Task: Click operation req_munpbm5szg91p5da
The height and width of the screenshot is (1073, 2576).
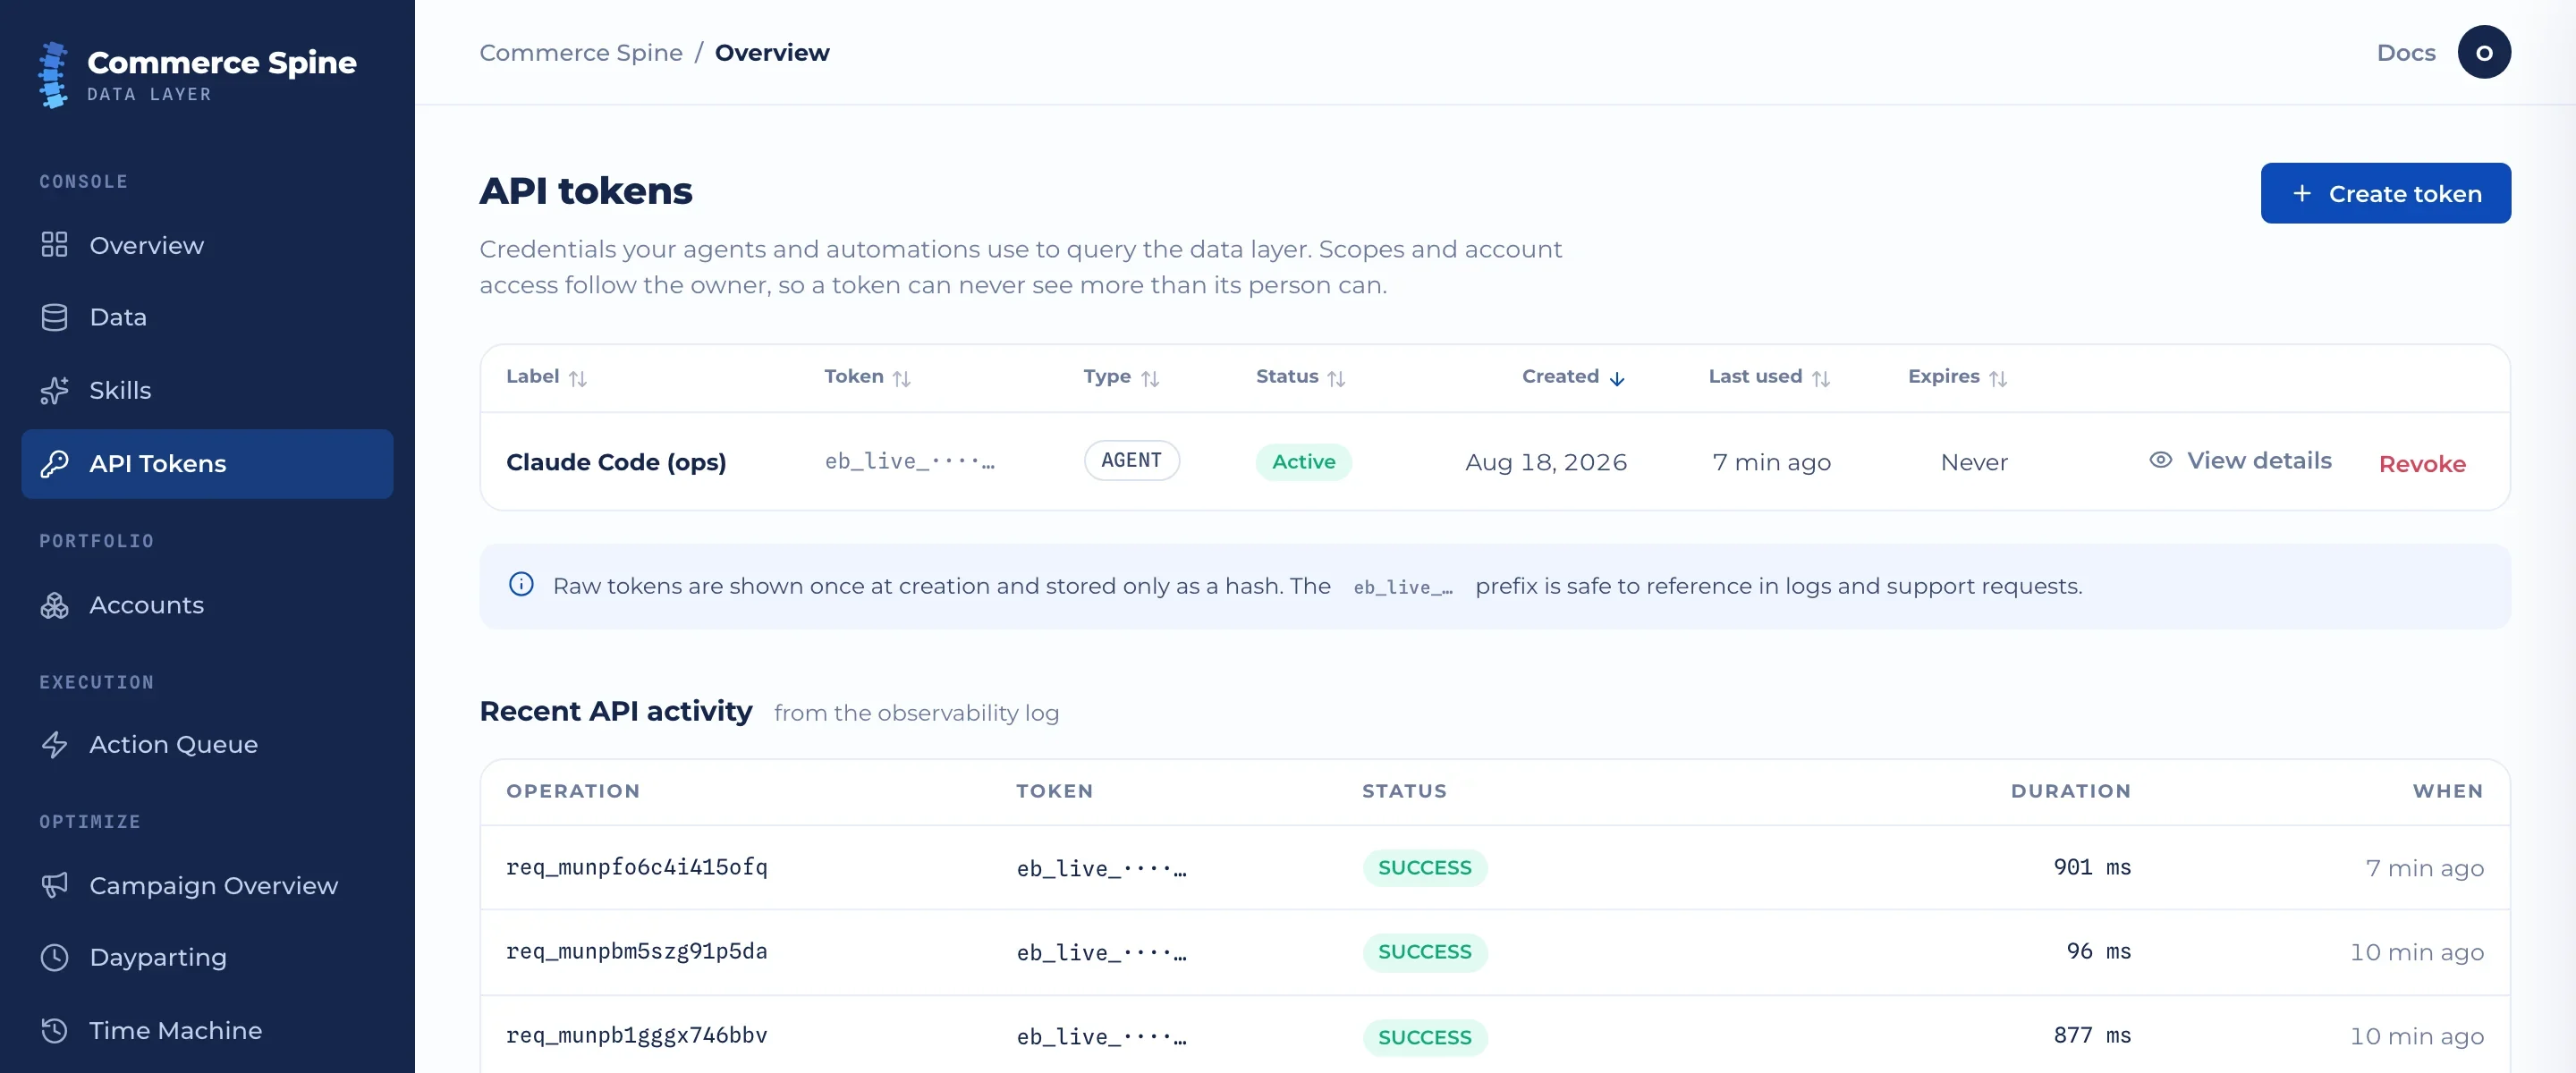Action: (x=636, y=951)
